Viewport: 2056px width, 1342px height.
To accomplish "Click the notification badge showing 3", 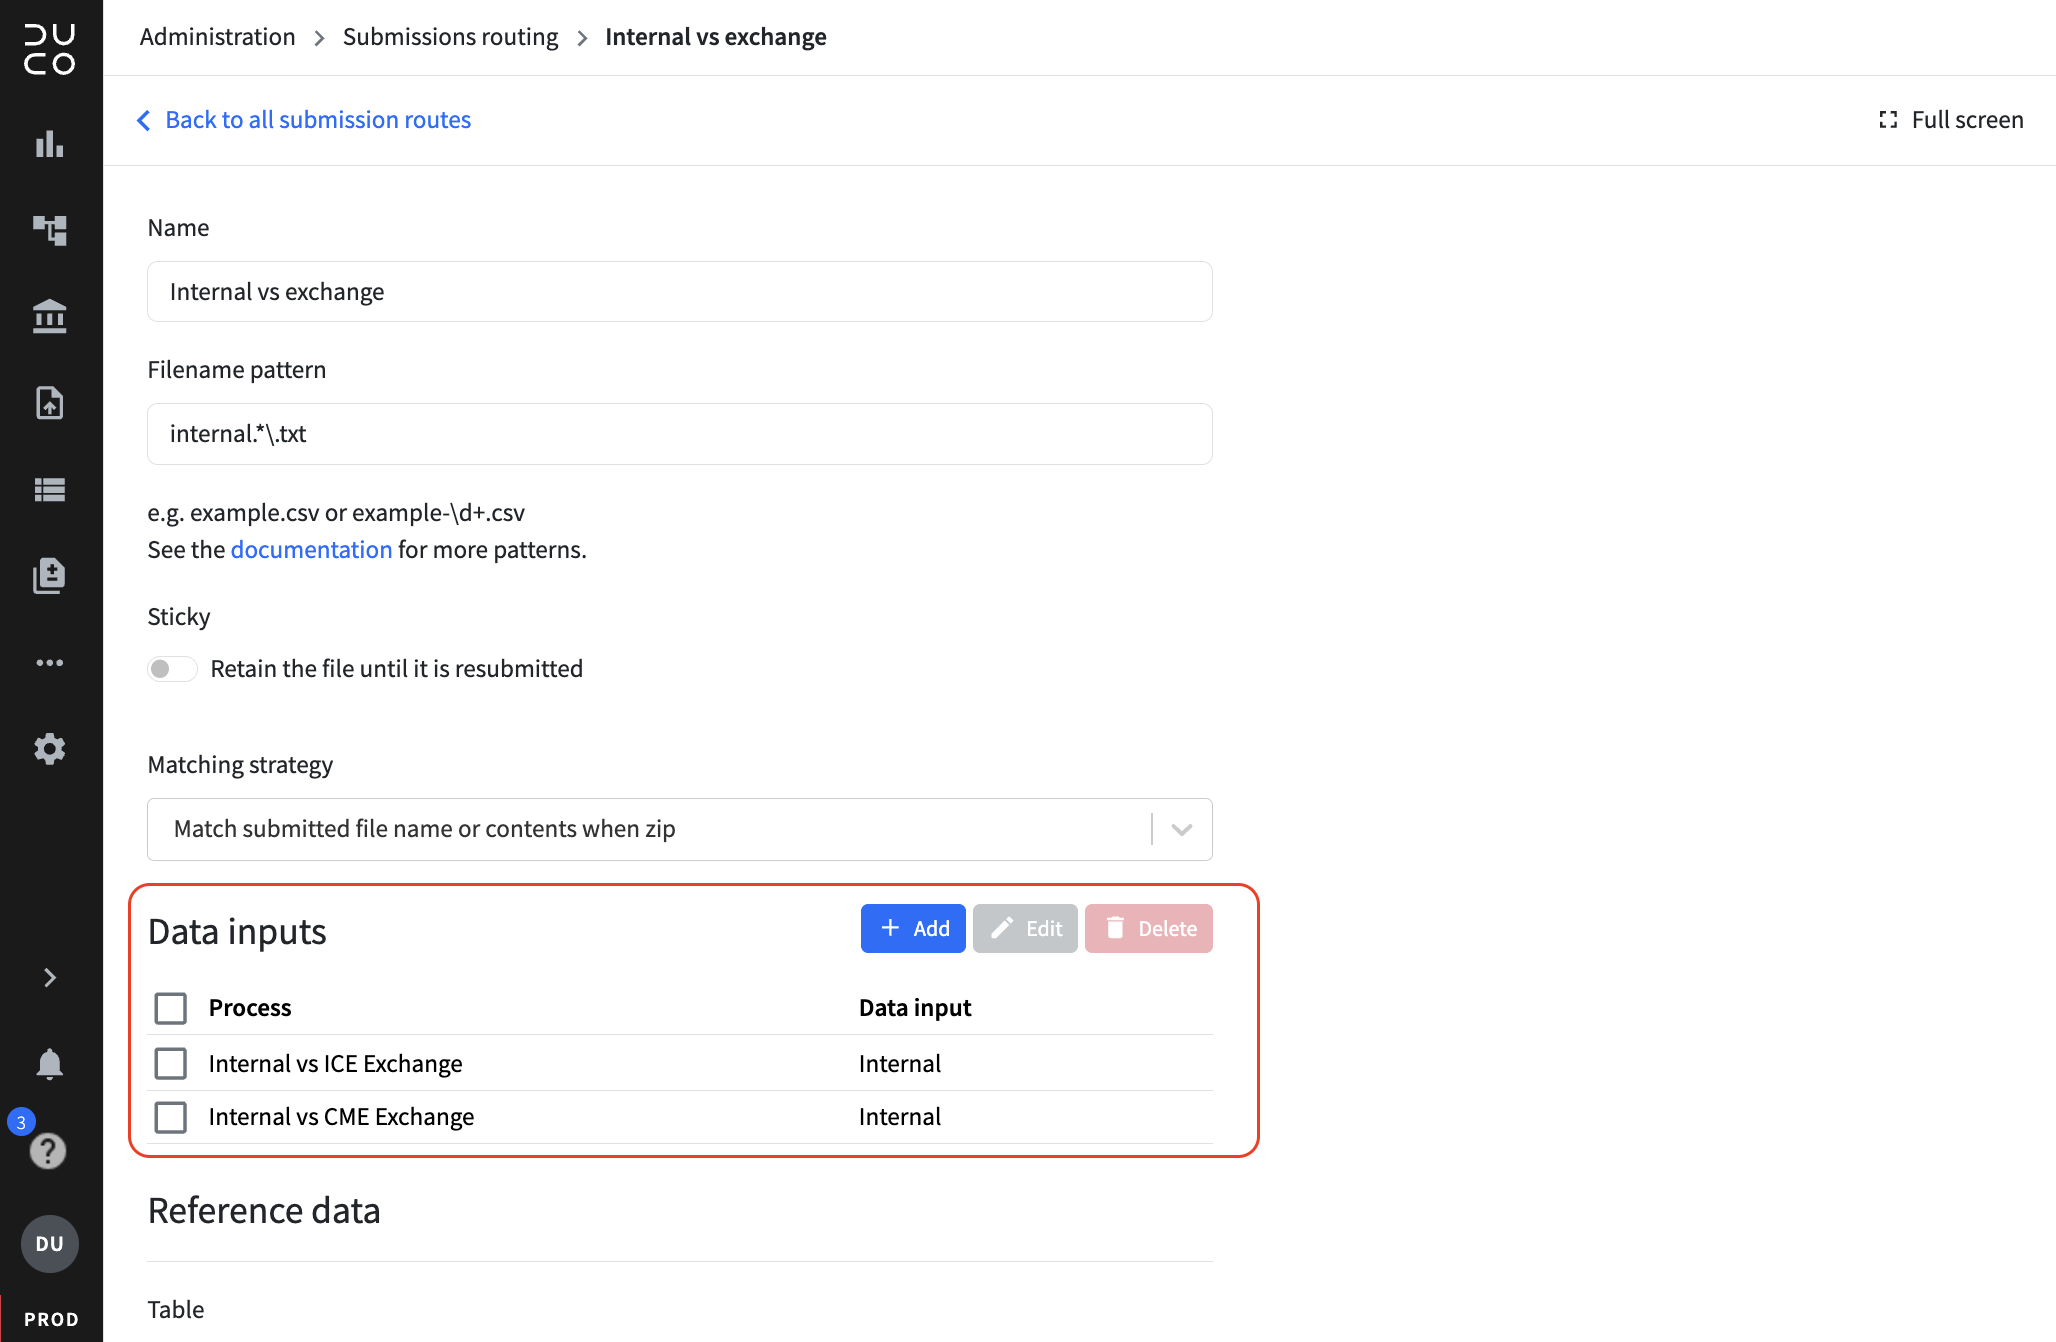I will [x=21, y=1122].
